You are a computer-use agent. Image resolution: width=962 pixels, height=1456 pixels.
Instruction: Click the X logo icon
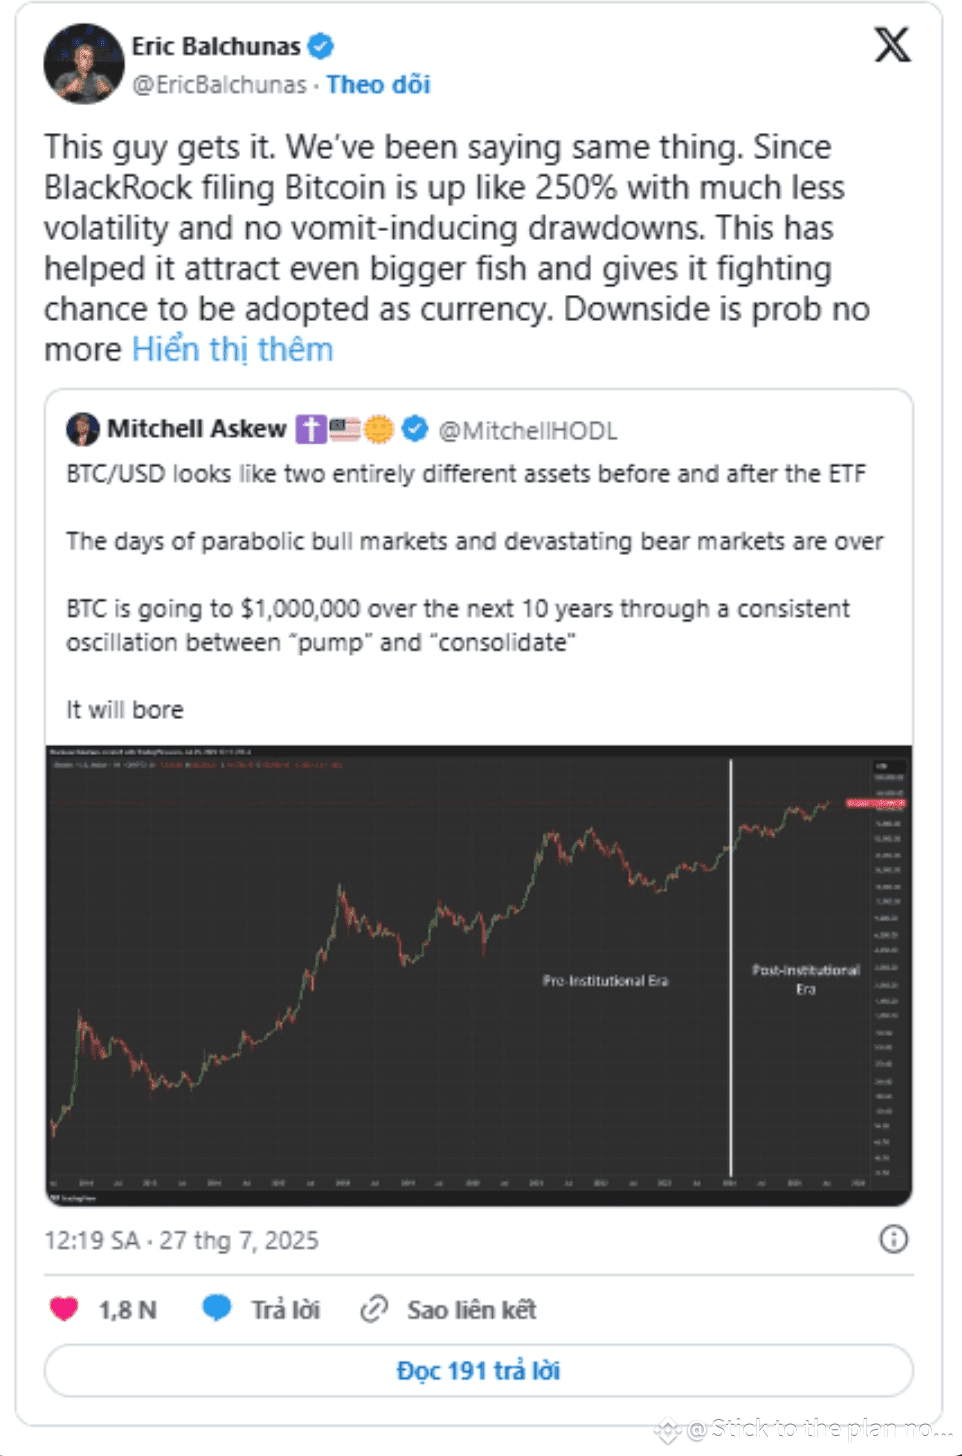point(892,45)
